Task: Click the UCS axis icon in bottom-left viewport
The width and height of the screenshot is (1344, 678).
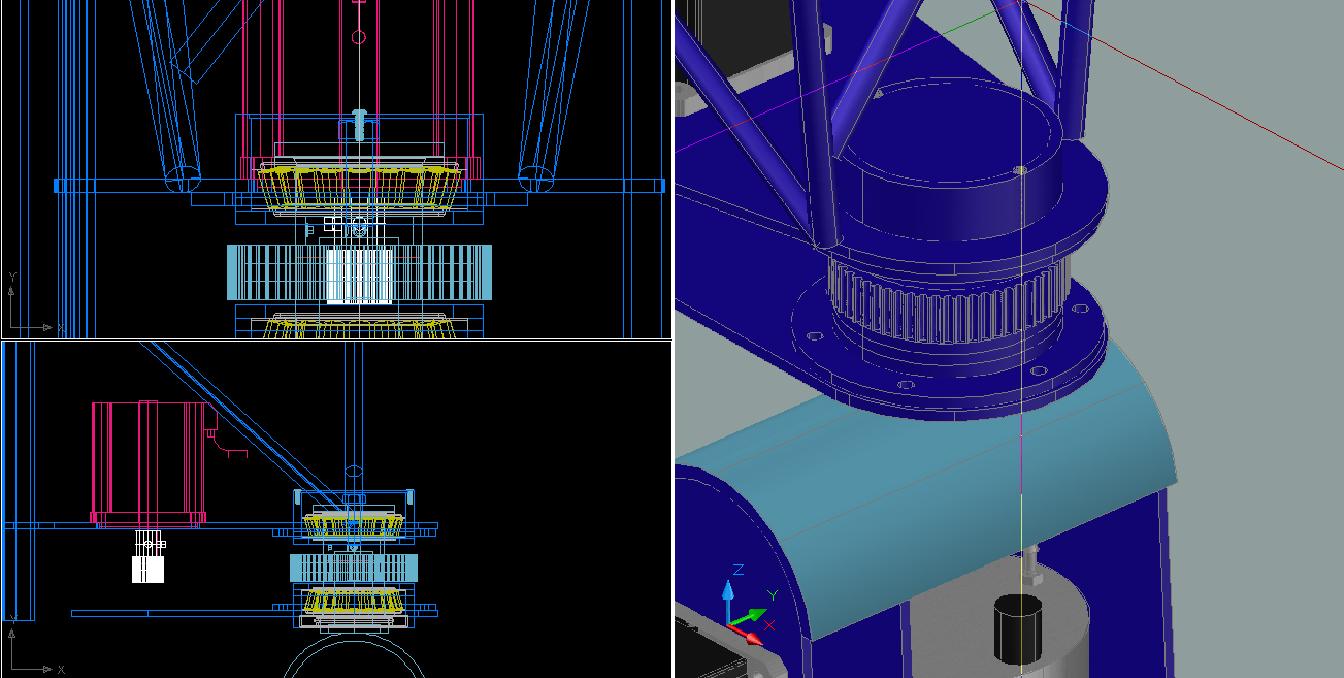Action: 35,644
